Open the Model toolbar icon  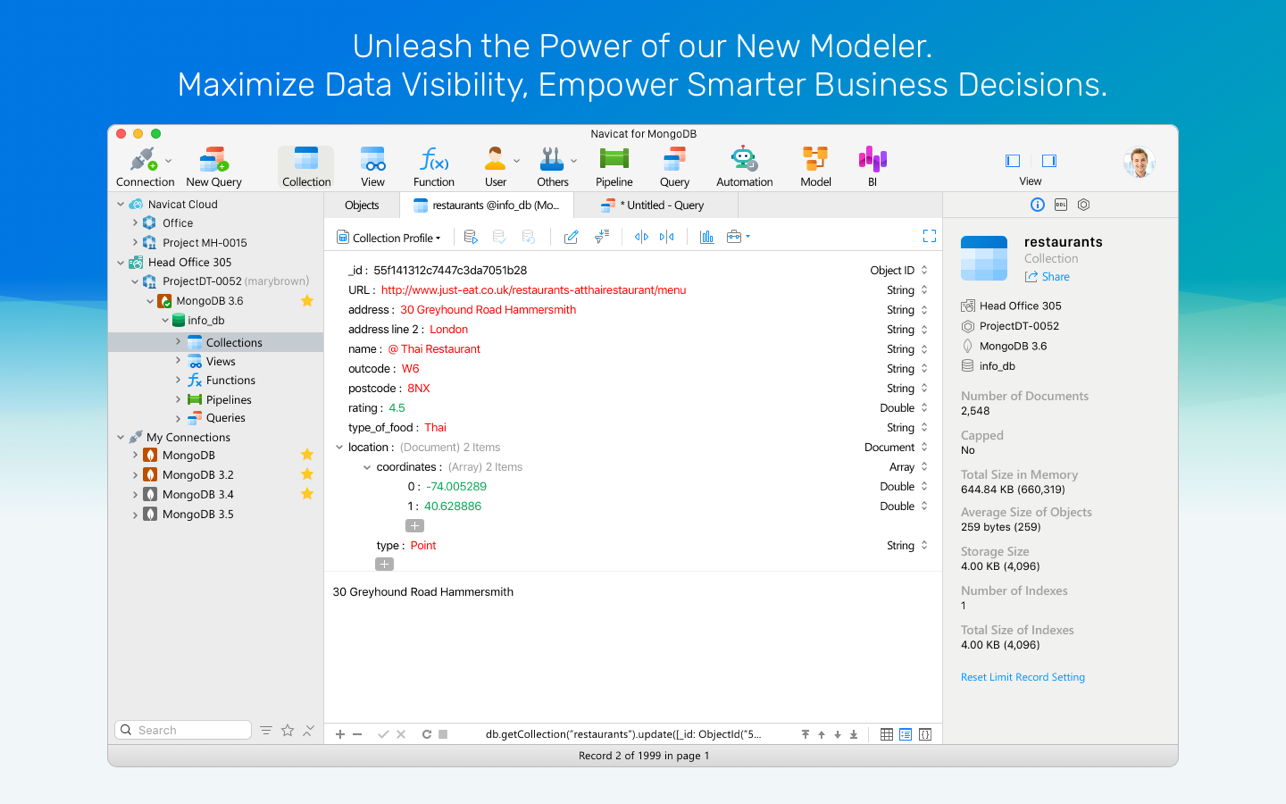point(815,167)
